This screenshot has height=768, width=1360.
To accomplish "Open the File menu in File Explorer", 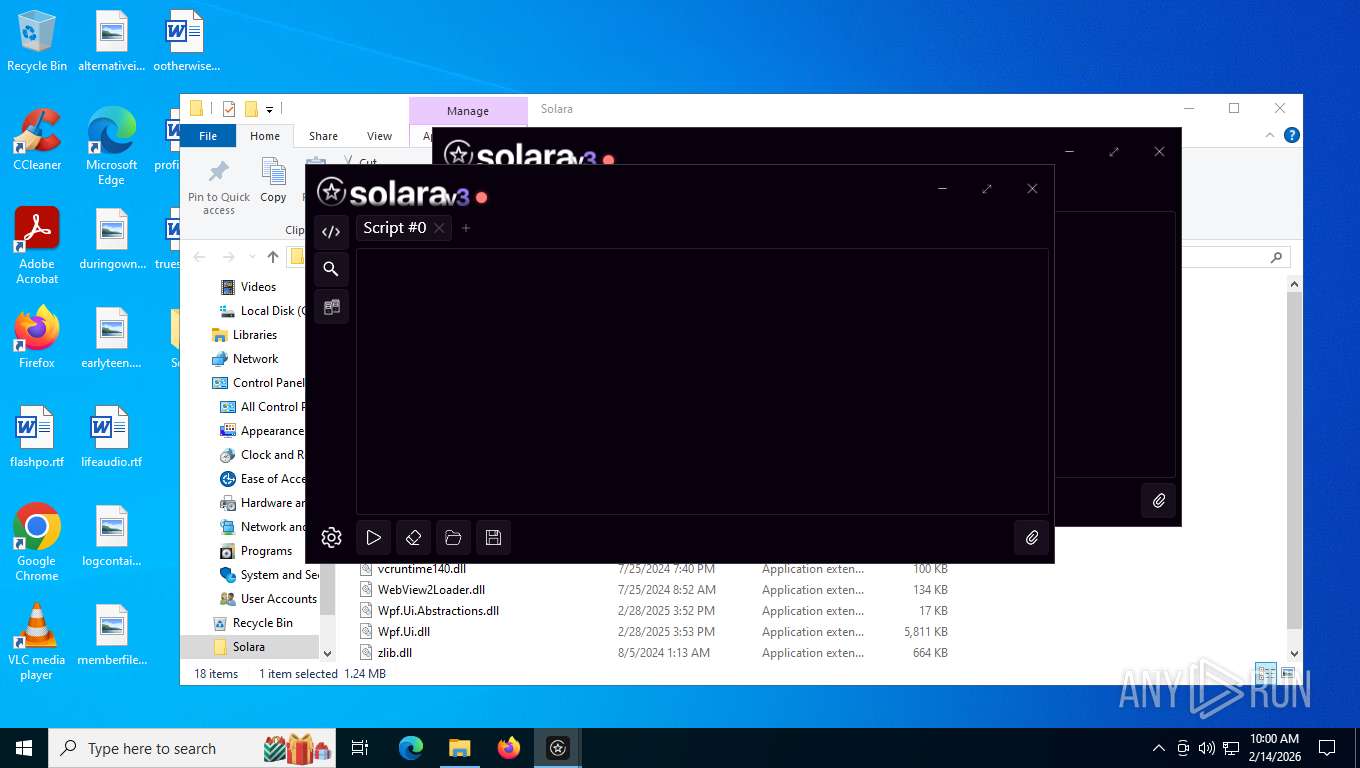I will [208, 136].
